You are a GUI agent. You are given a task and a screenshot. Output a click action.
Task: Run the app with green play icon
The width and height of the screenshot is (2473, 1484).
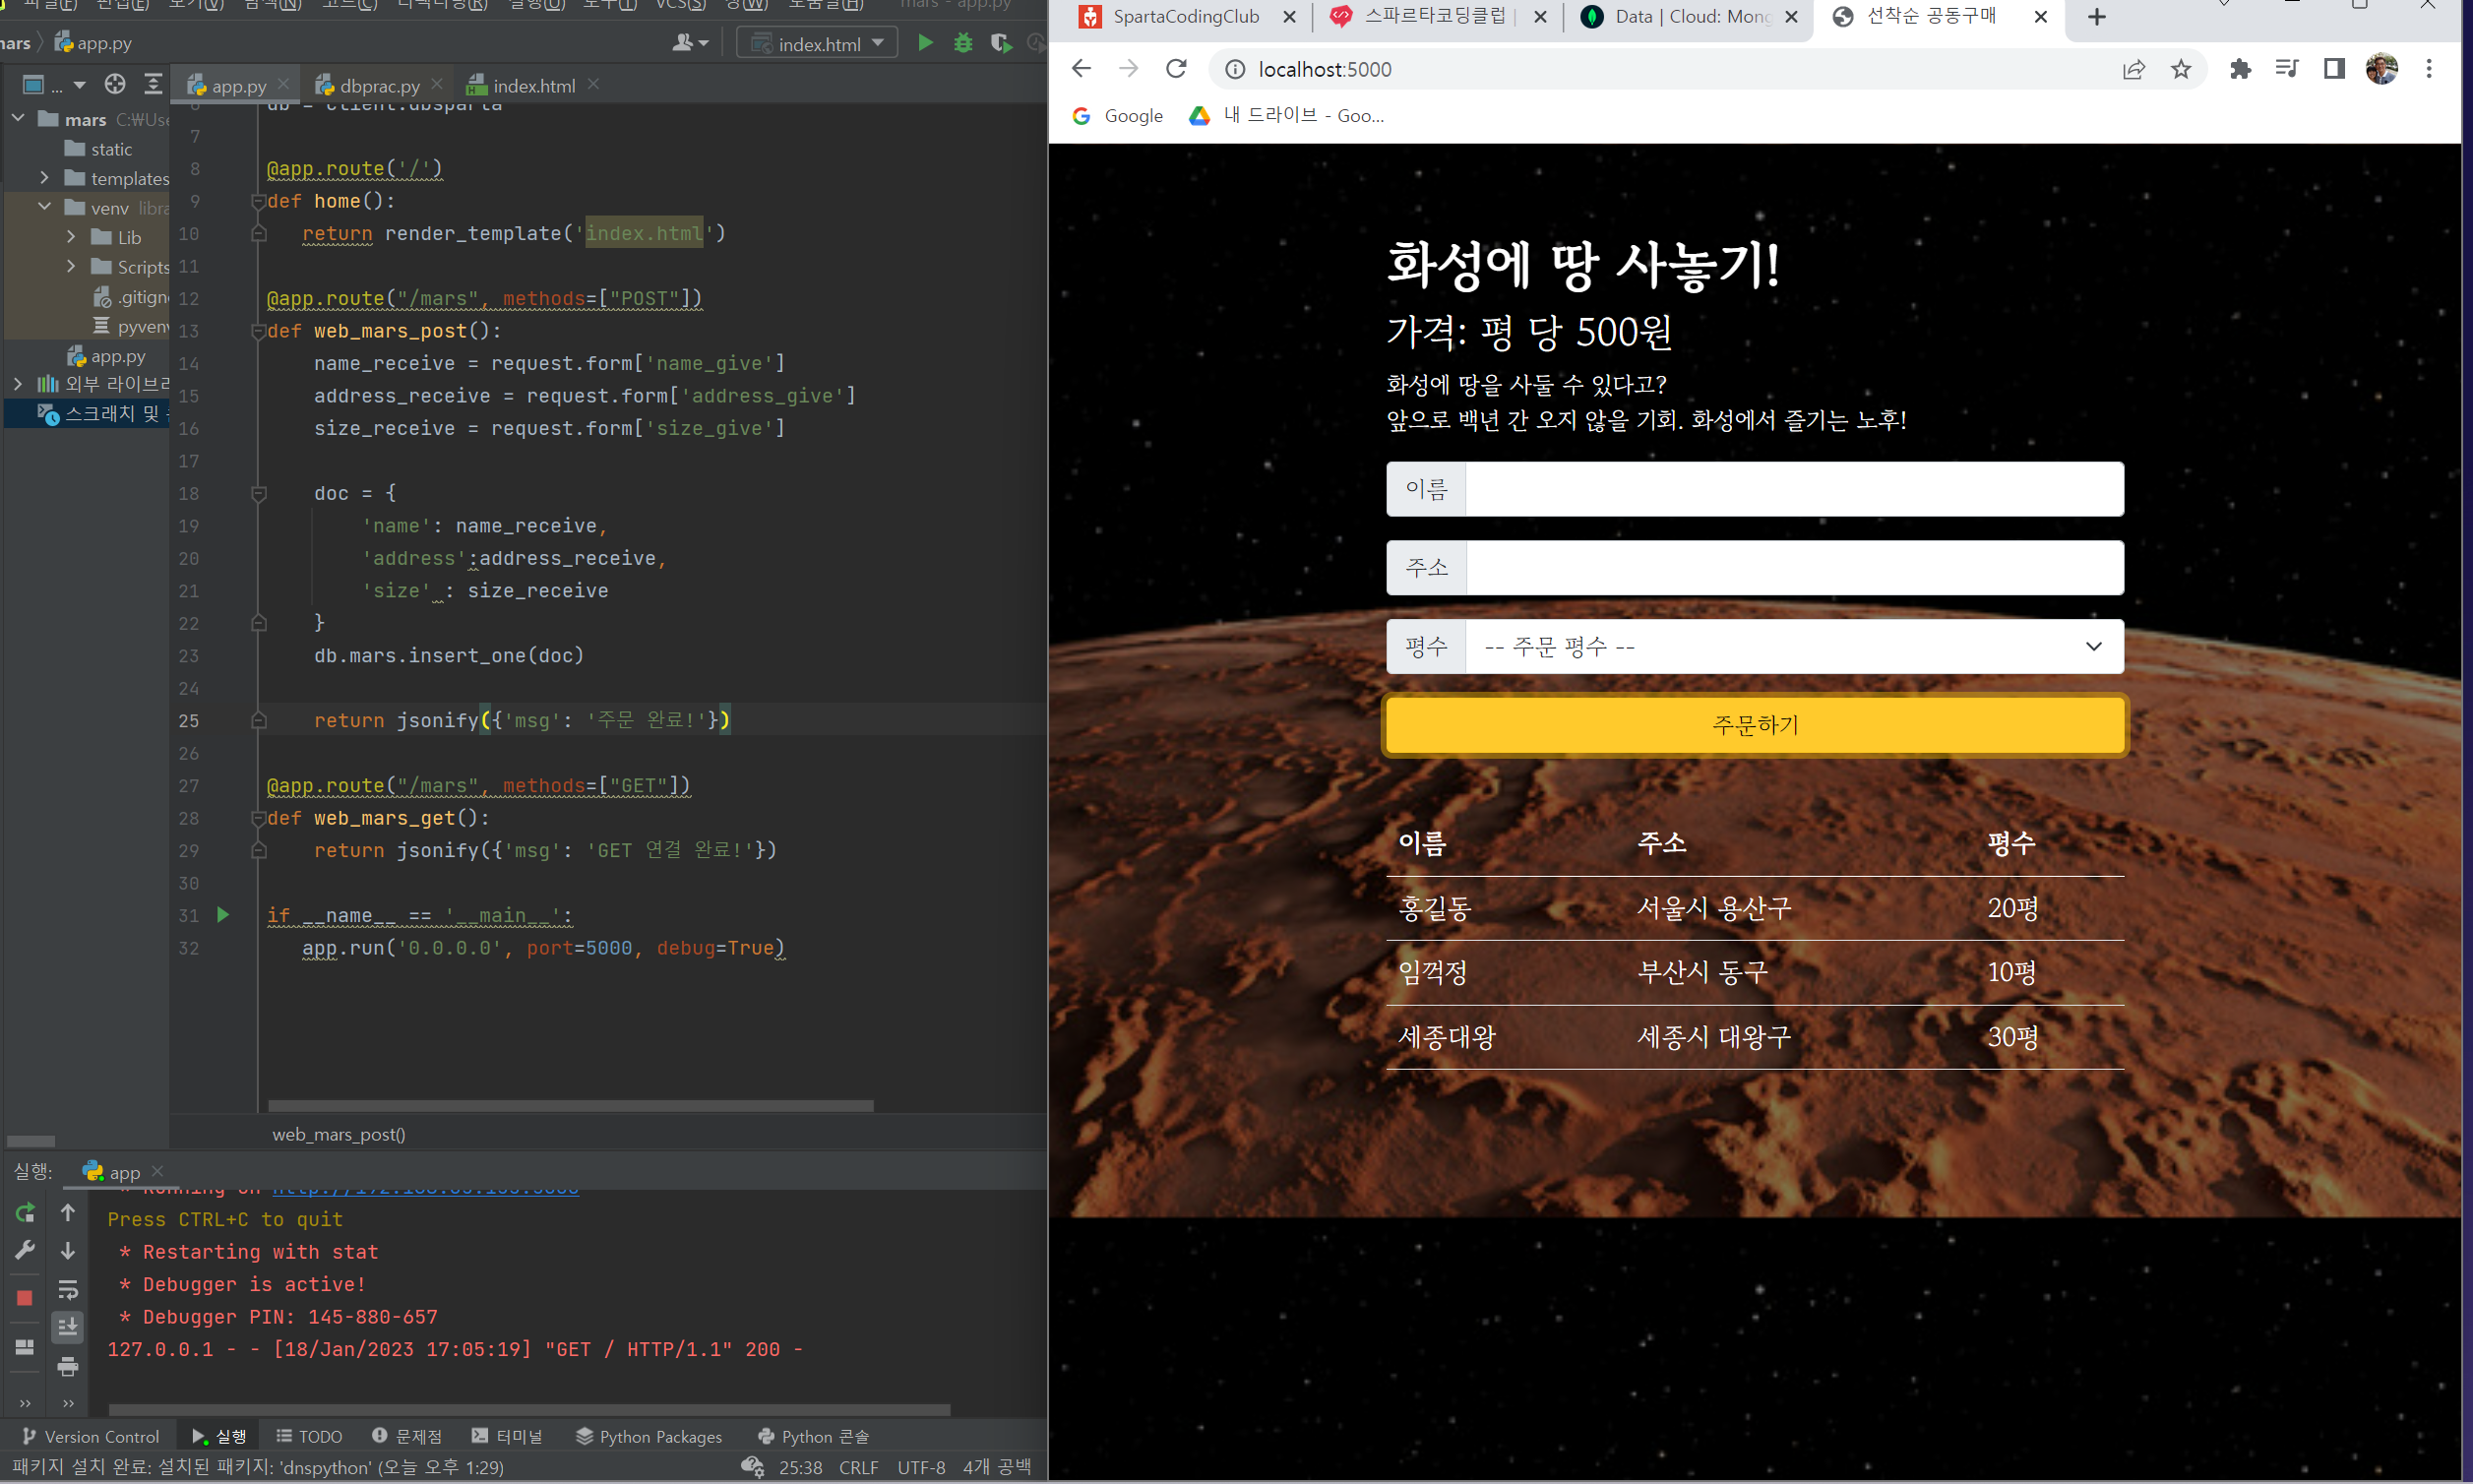pyautogui.click(x=925, y=43)
